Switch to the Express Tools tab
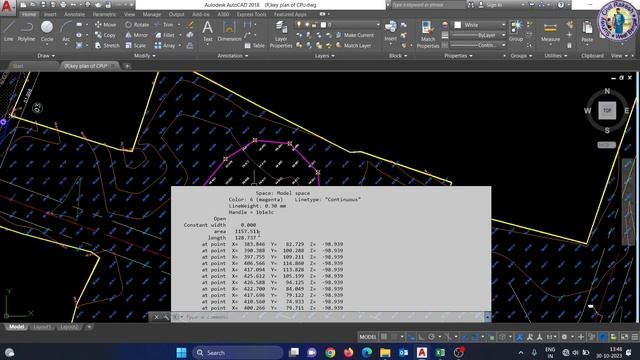 point(251,14)
